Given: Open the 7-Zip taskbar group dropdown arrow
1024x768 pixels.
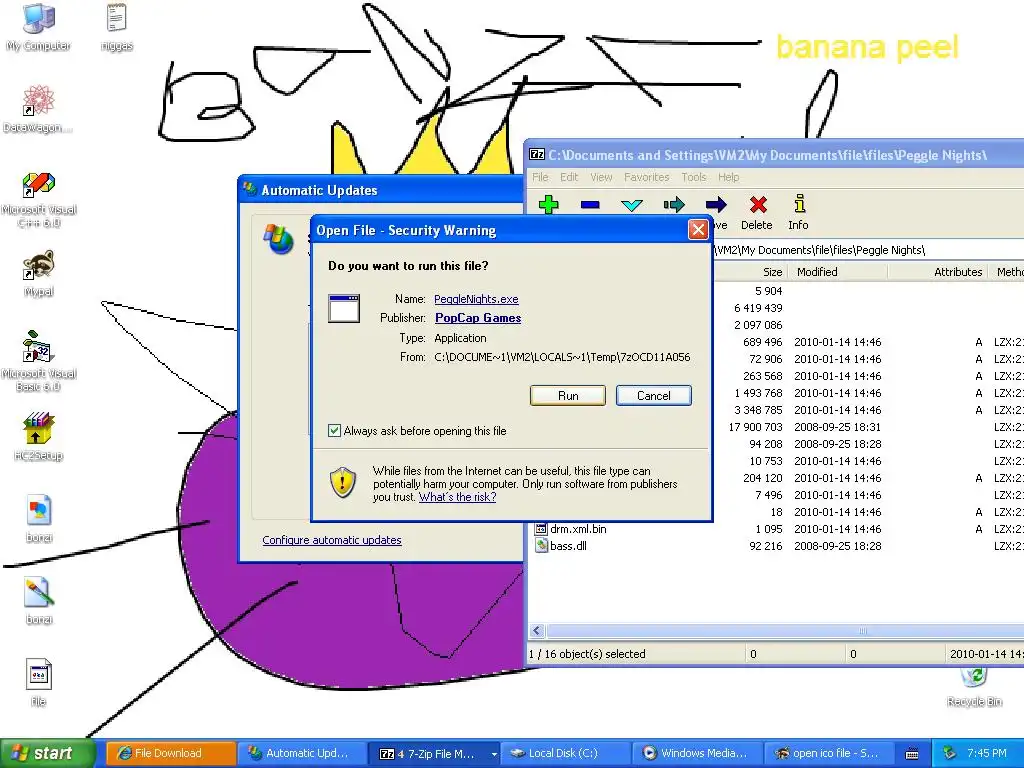Looking at the screenshot, I should pyautogui.click(x=494, y=754).
